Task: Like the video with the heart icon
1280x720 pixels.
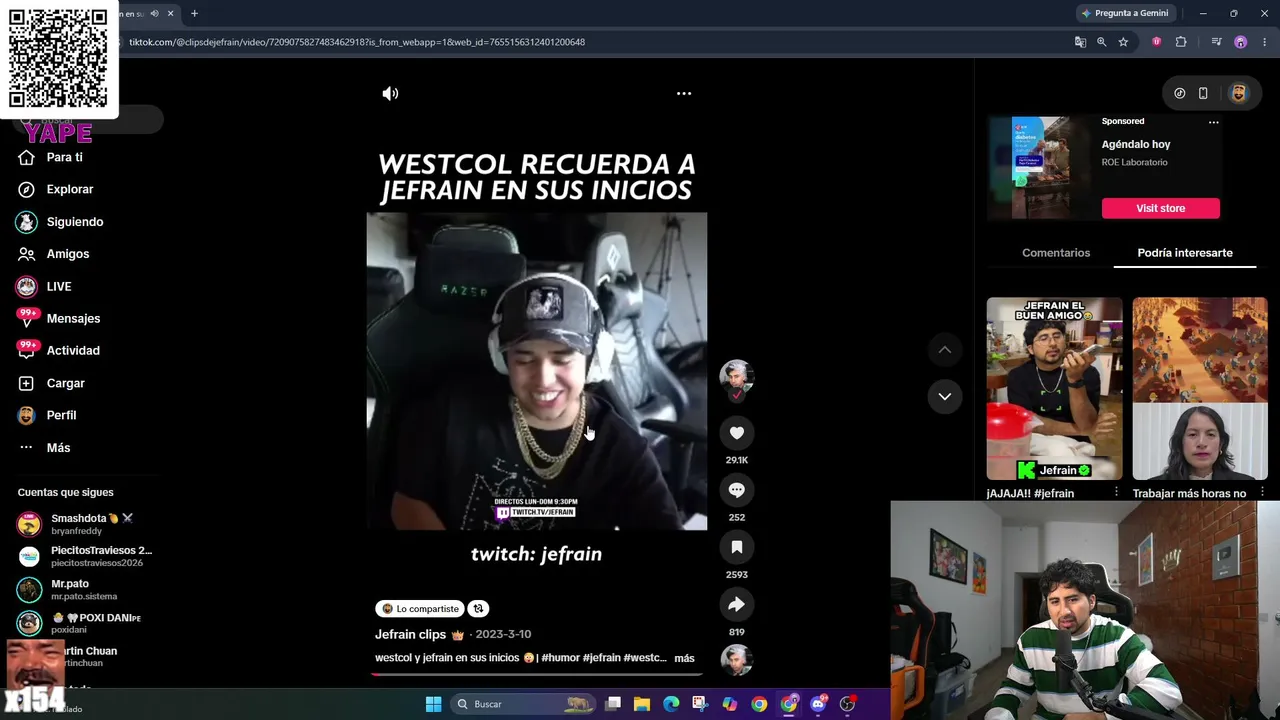Action: 737,433
